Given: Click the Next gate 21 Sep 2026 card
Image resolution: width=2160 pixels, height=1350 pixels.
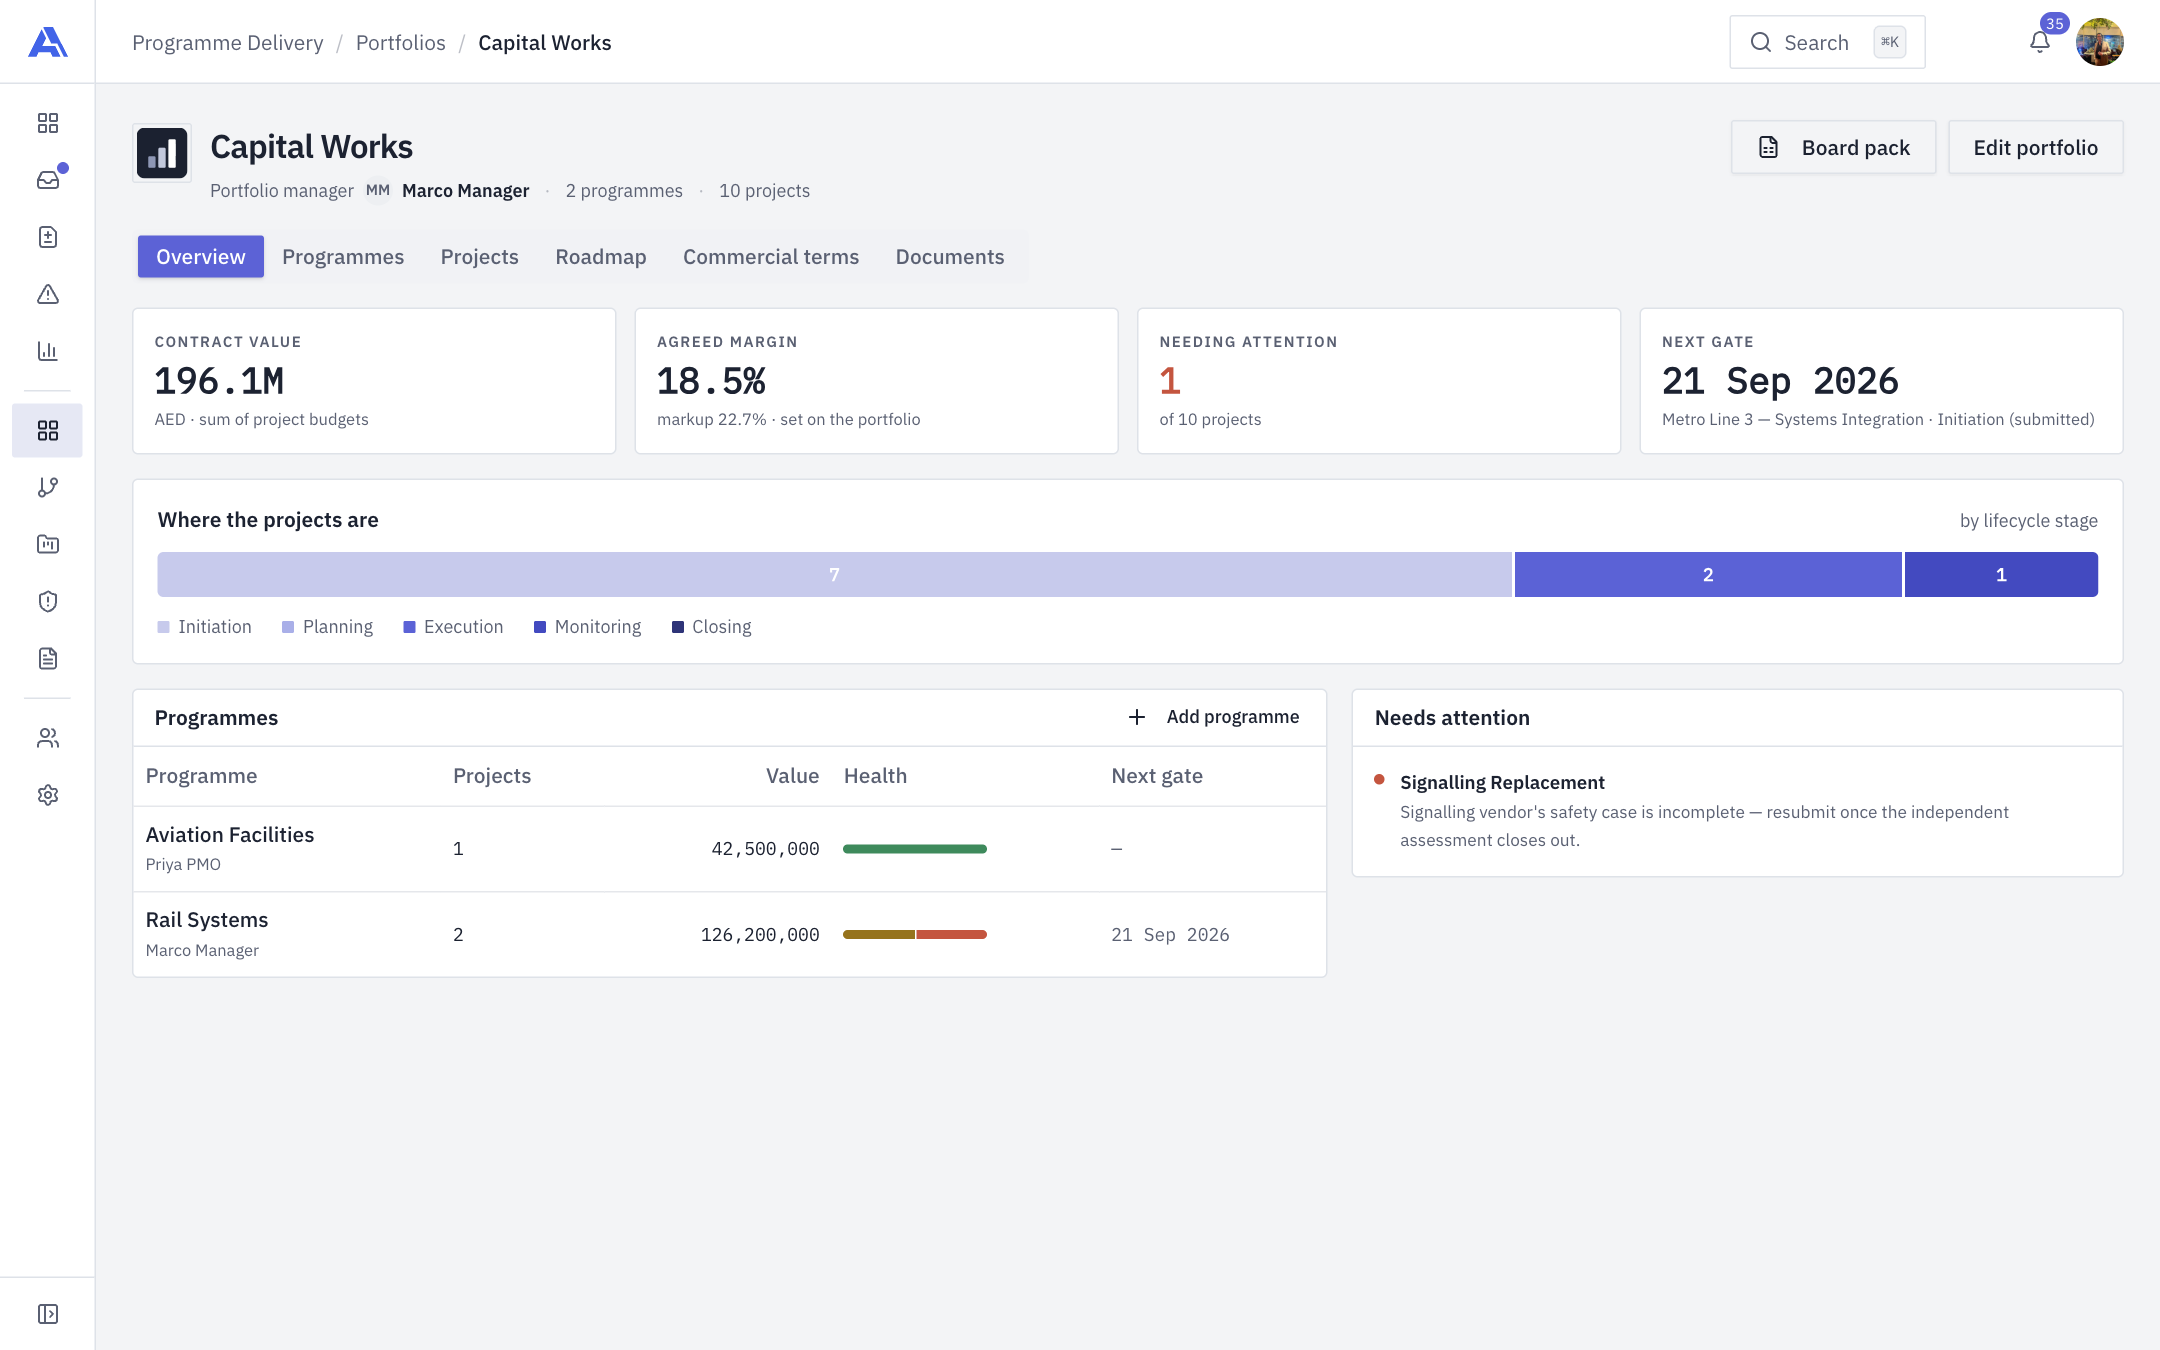Looking at the screenshot, I should pos(1881,381).
